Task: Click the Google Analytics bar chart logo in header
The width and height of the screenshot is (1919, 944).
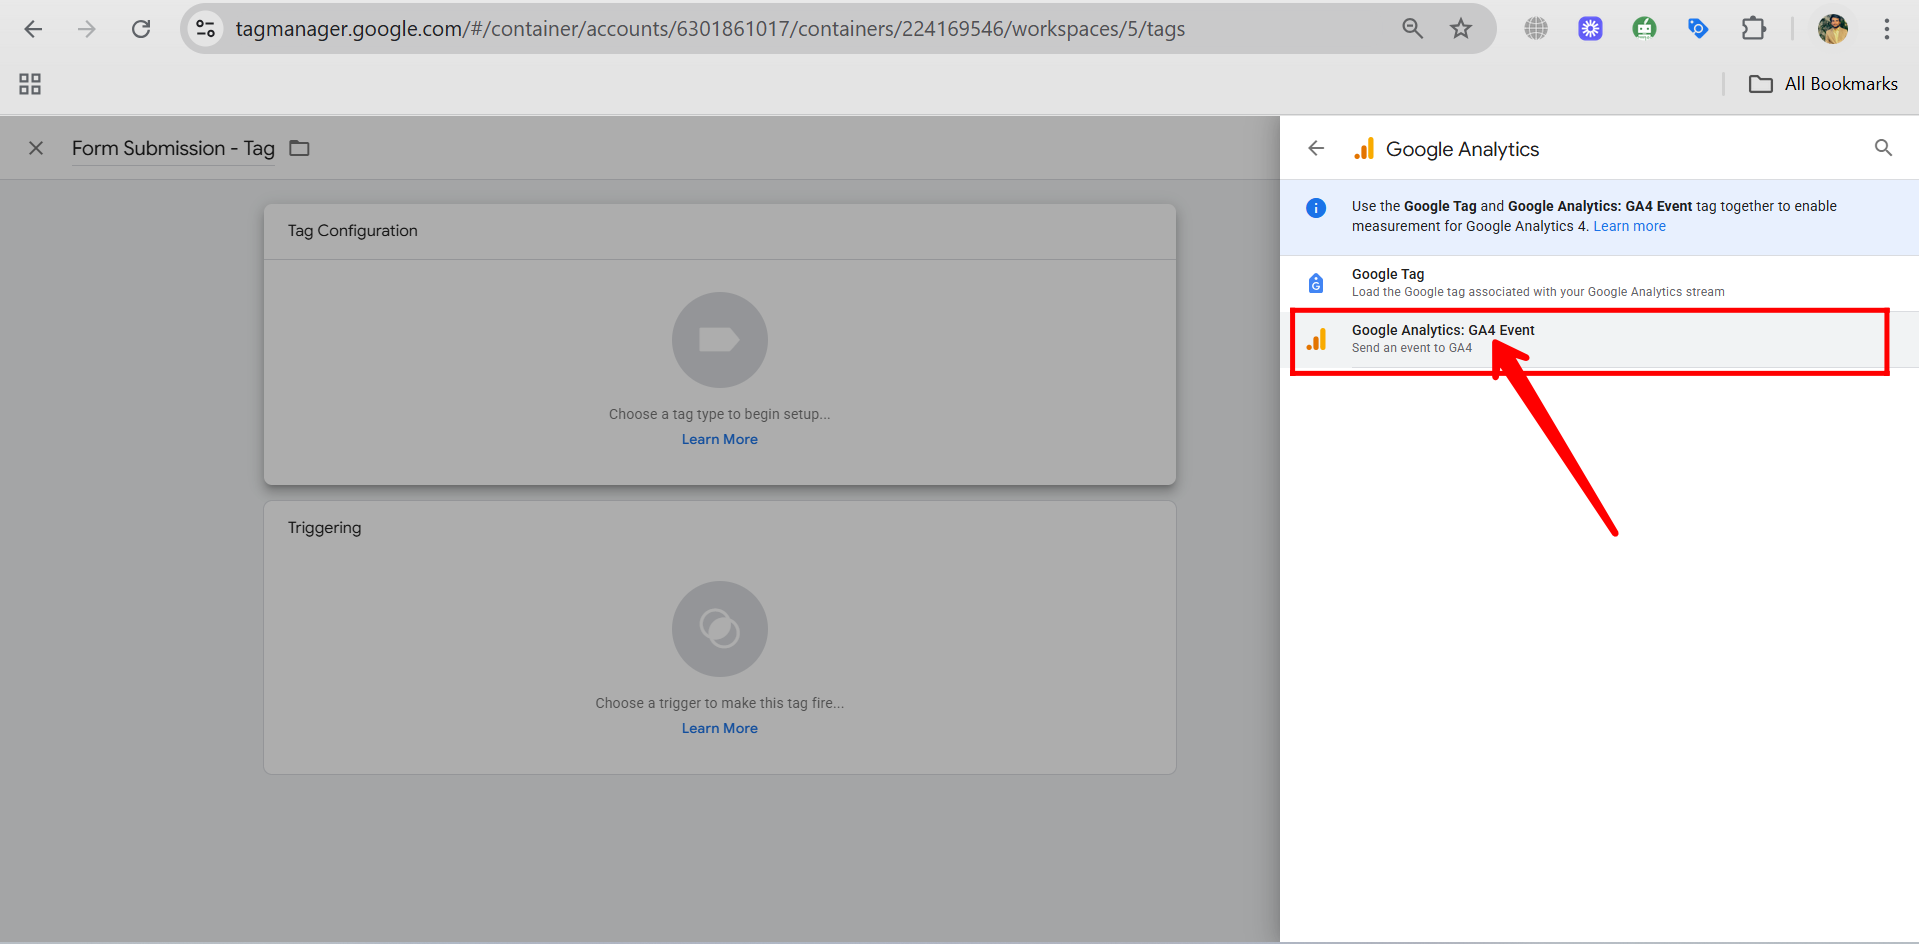Action: click(x=1364, y=149)
